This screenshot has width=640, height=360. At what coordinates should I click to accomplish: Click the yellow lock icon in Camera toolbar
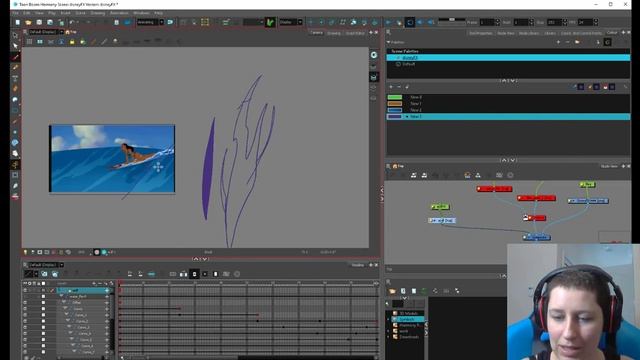(72, 42)
